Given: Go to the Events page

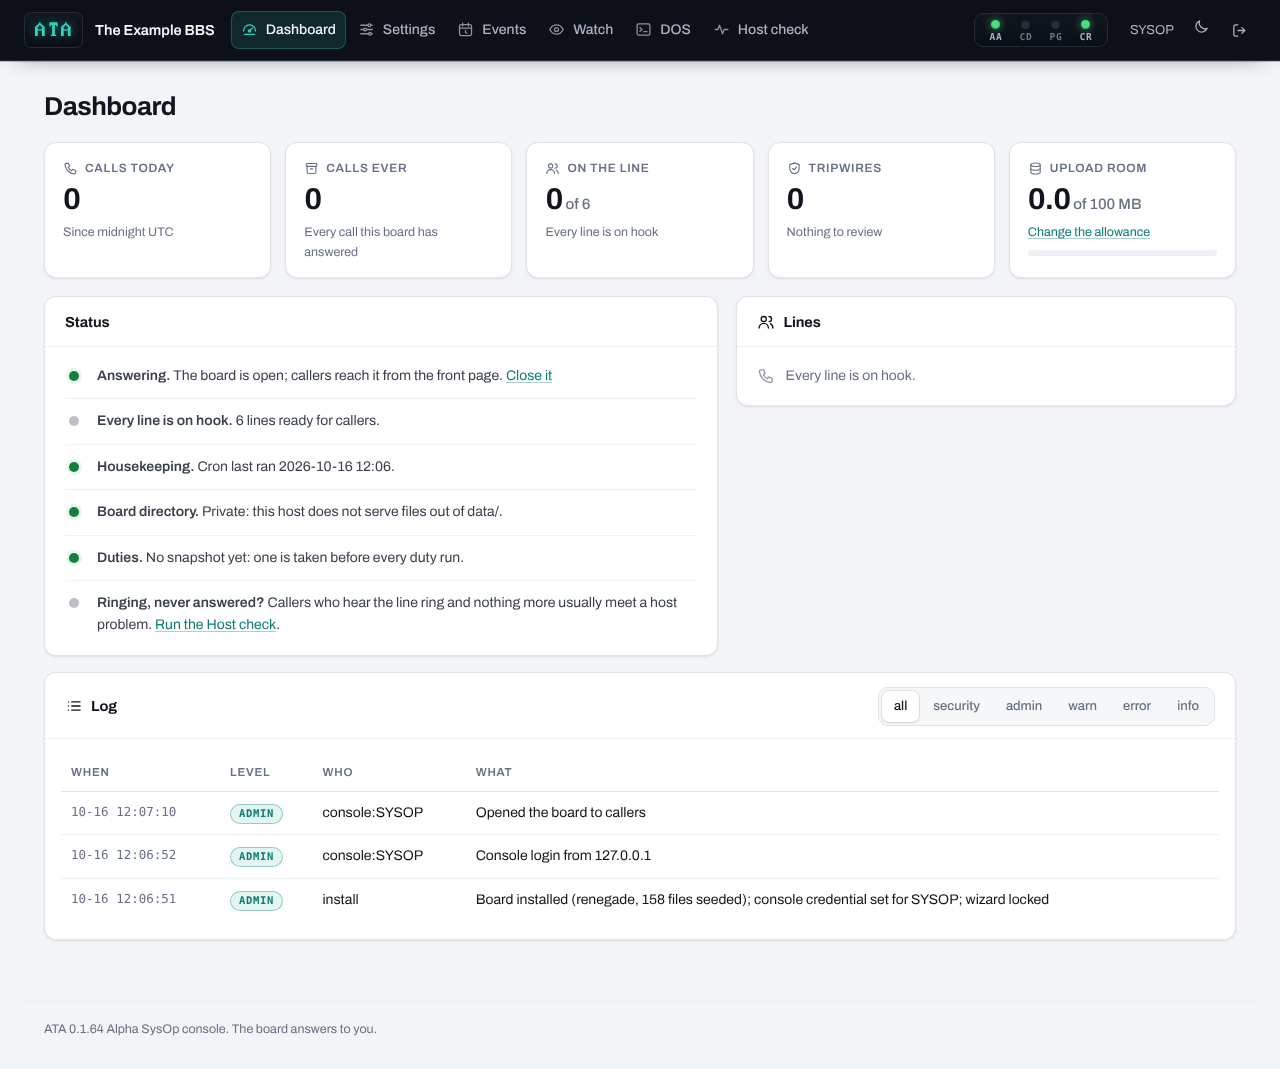Looking at the screenshot, I should pos(492,30).
